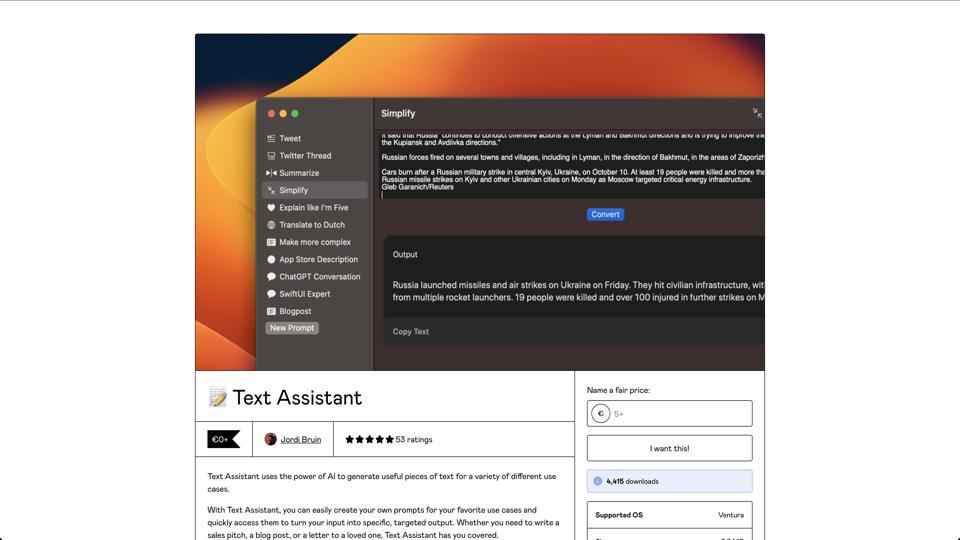Click the info icon next to downloads count
960x540 pixels.
tap(598, 481)
